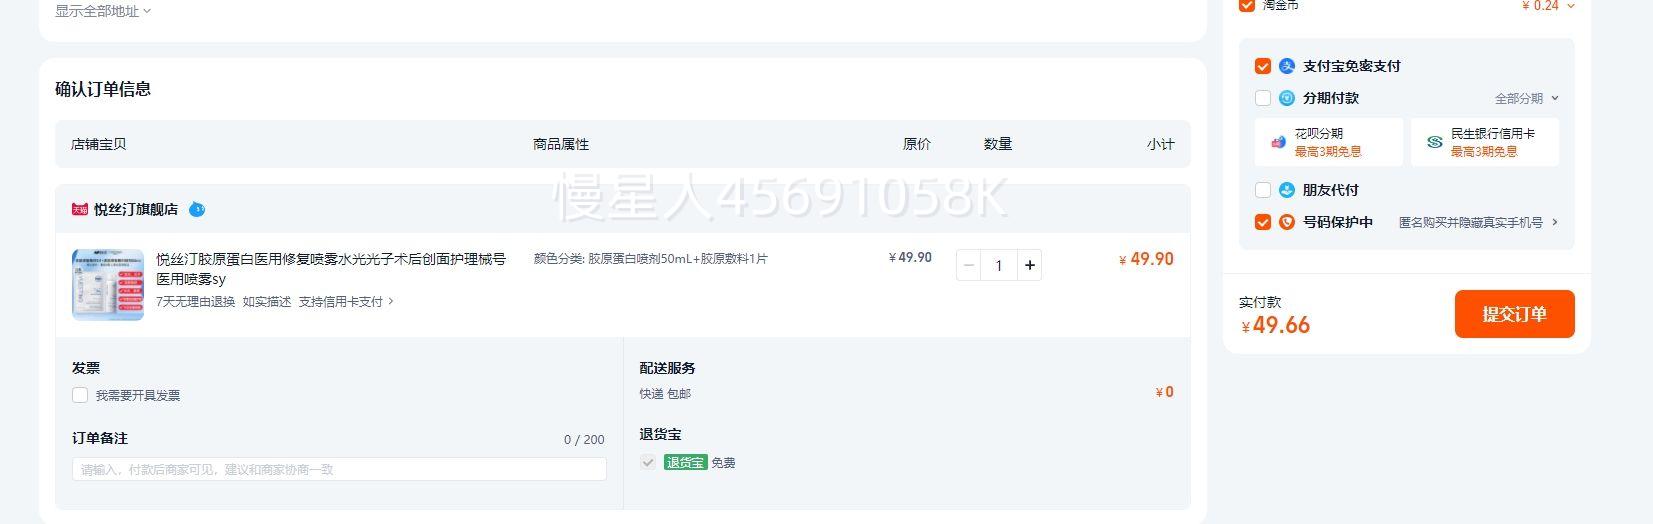Expand the 全部分期 dropdown

pyautogui.click(x=1527, y=98)
